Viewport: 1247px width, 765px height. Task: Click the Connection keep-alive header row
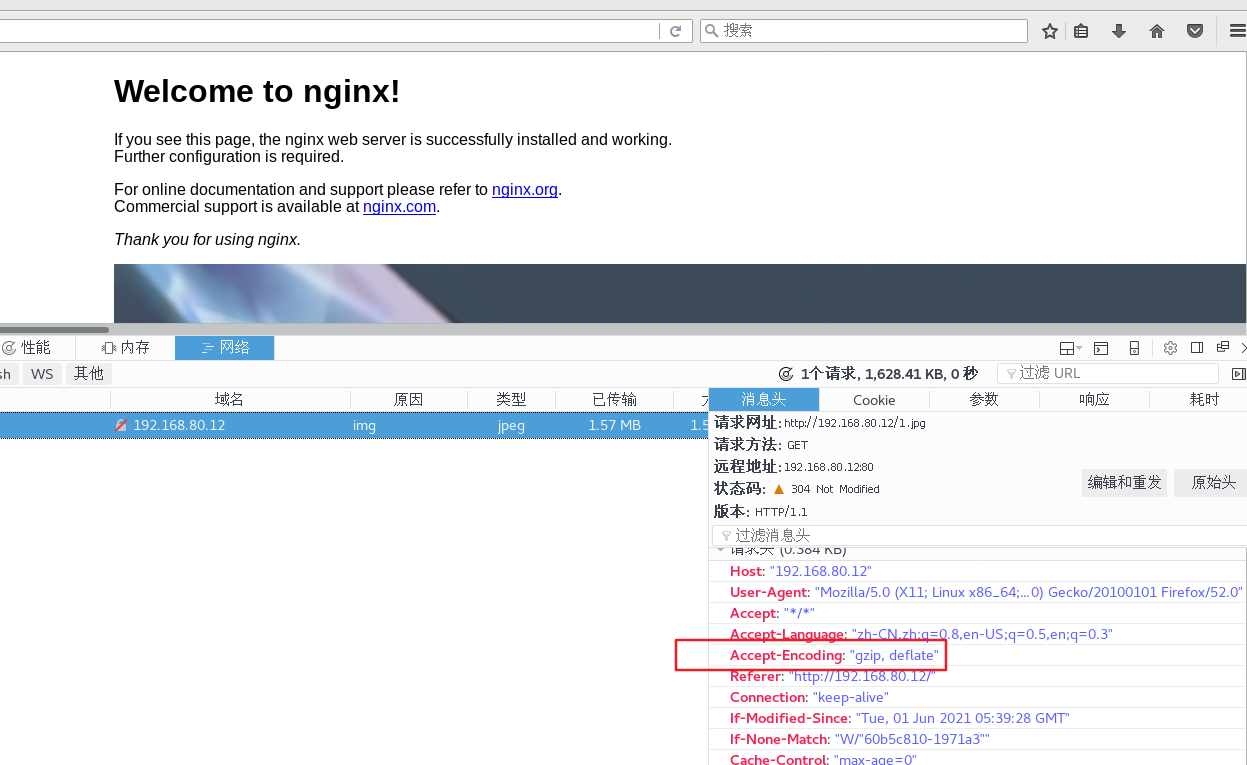(978, 697)
